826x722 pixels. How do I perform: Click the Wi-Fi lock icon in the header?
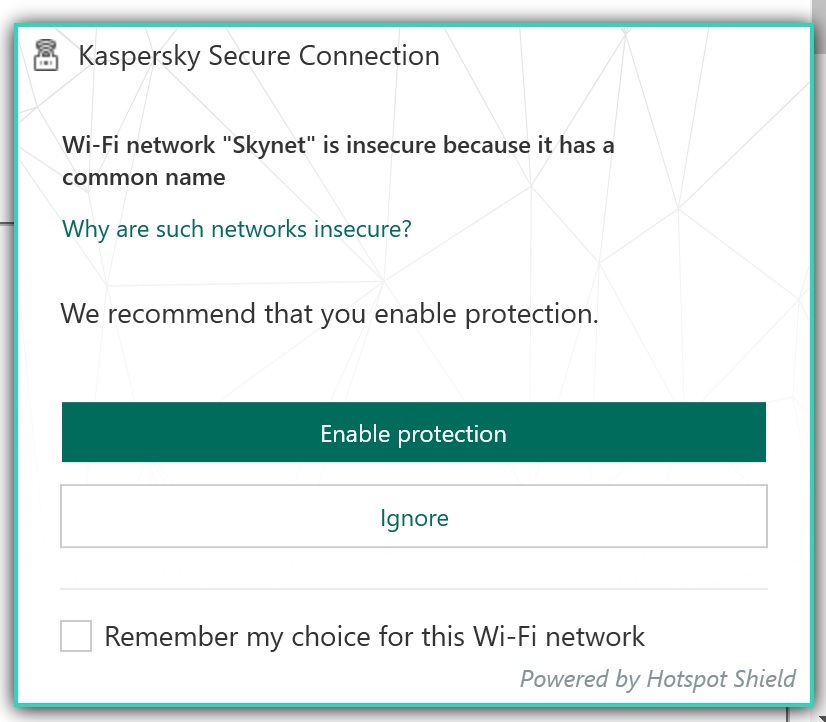point(46,55)
